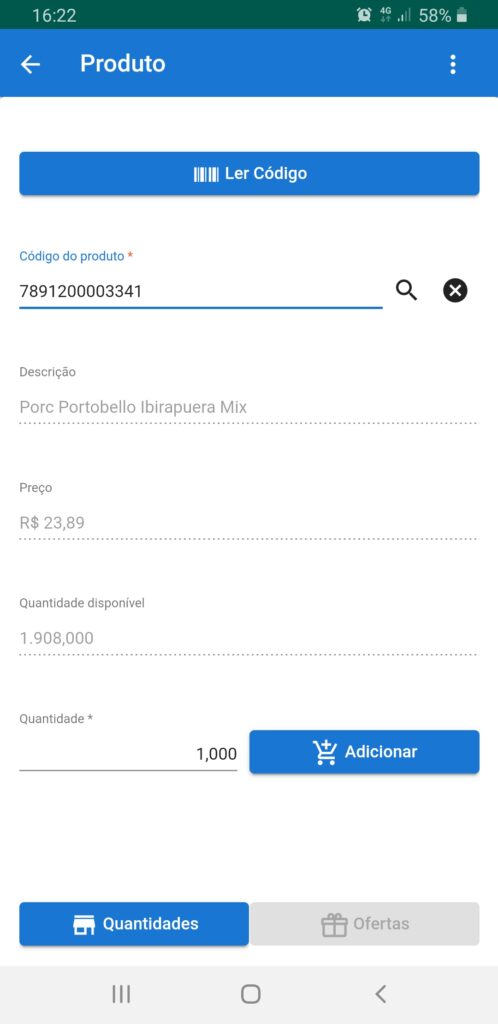Tap the Preço field value
Viewport: 498px width, 1024px height.
pyautogui.click(x=52, y=523)
